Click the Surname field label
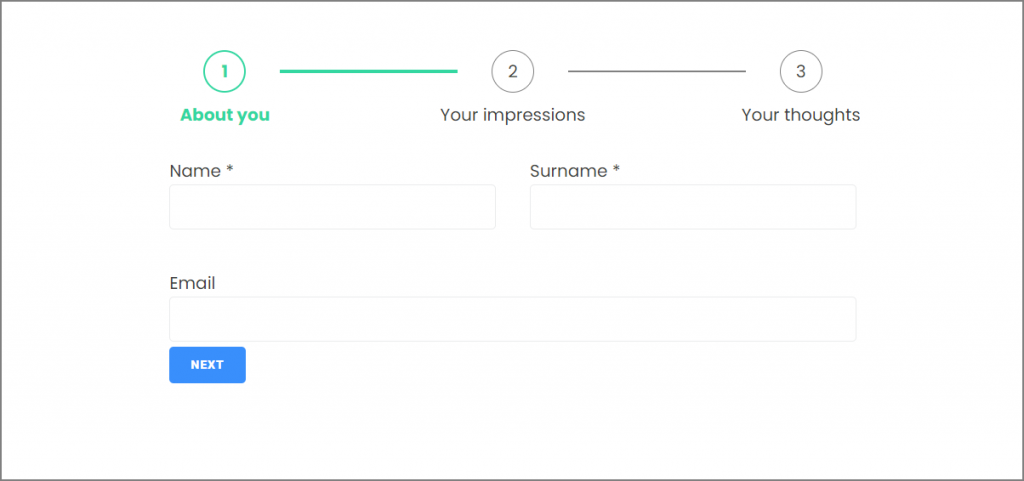 tap(568, 171)
